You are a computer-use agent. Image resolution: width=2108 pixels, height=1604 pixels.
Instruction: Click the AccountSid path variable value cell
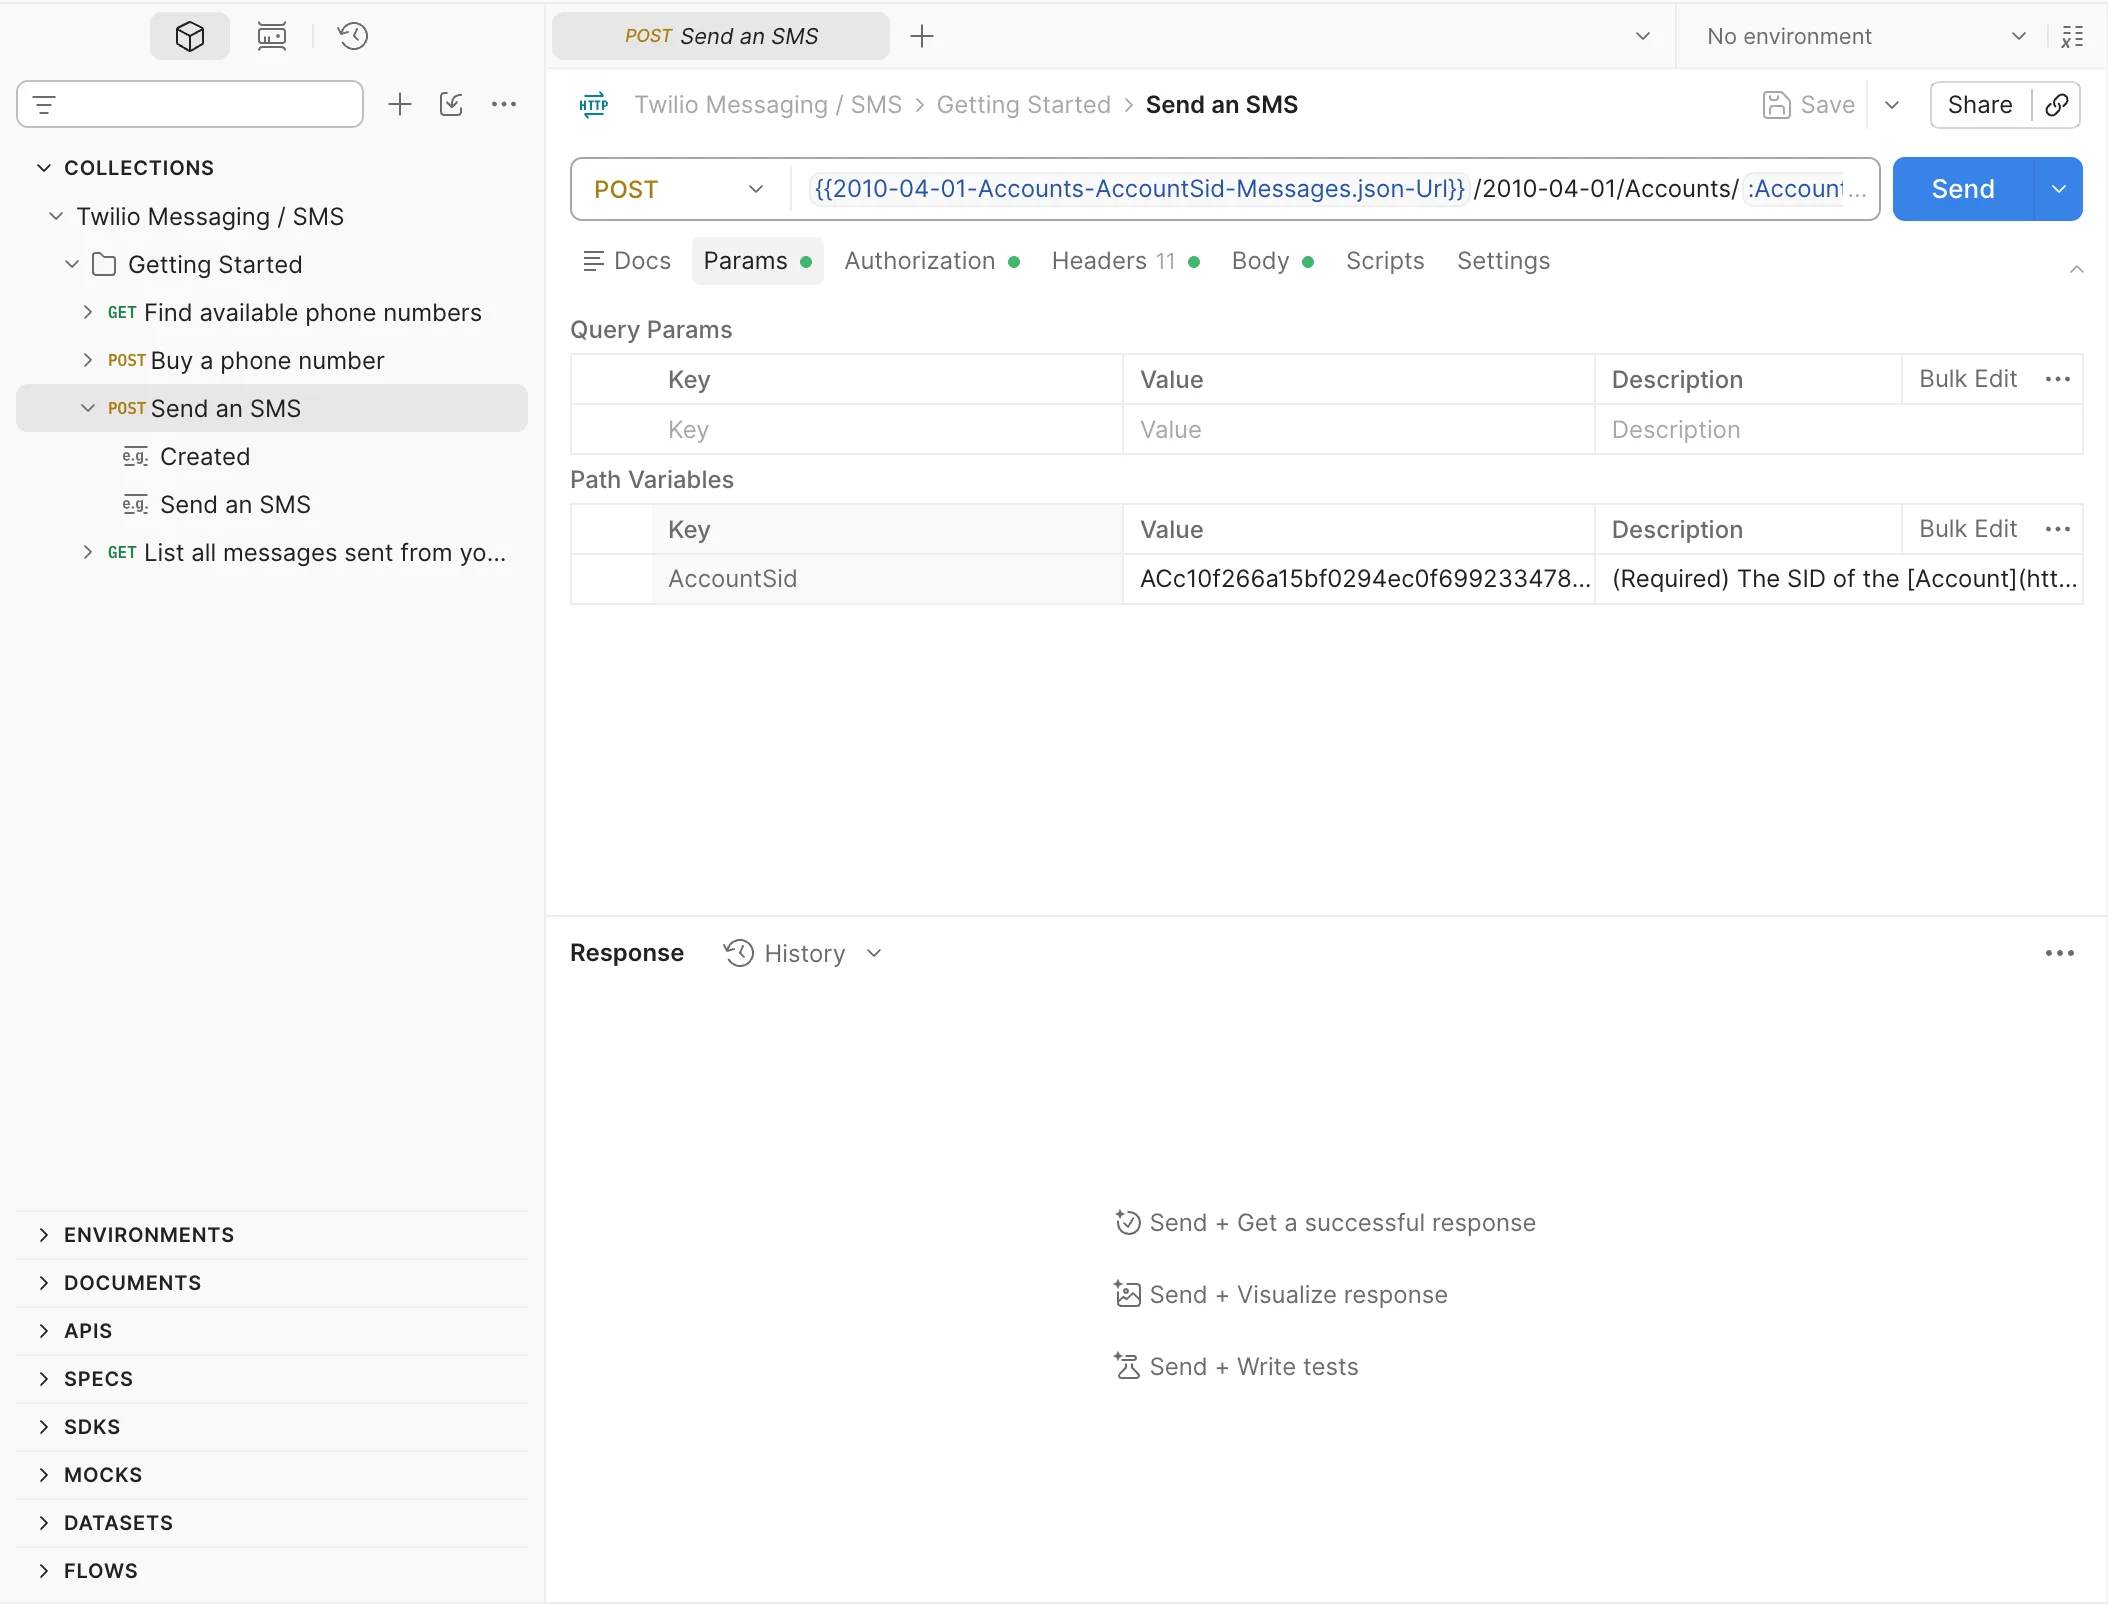coord(1359,579)
